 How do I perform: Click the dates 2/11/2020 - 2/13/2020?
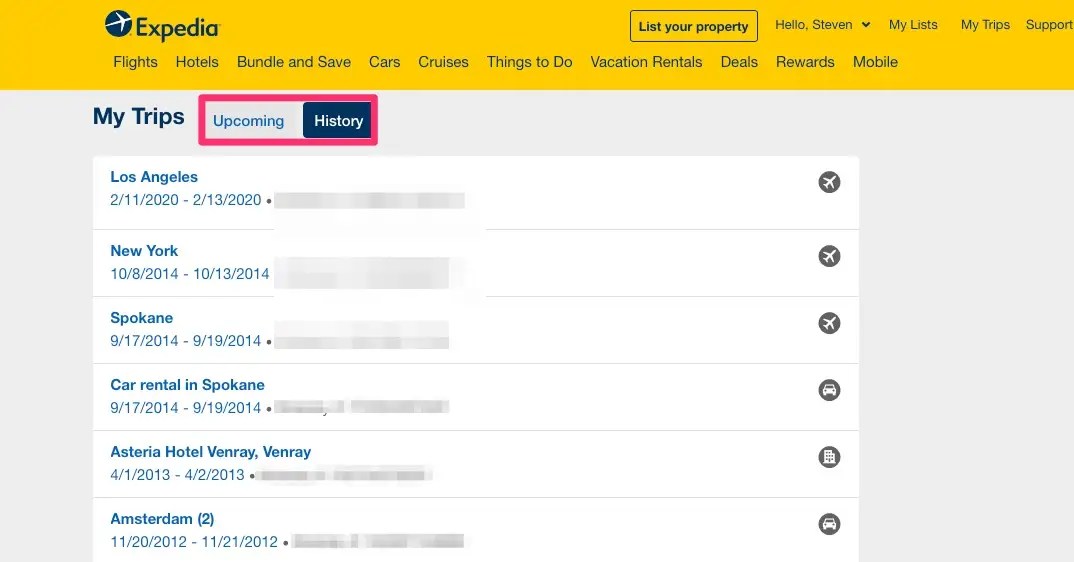pyautogui.click(x=186, y=200)
